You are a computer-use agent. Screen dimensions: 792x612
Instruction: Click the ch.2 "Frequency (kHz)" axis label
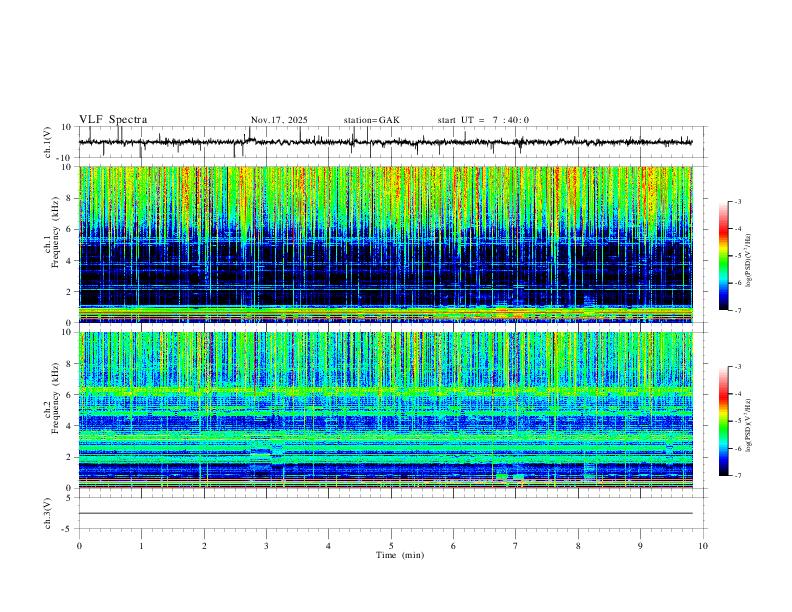pyautogui.click(x=56, y=398)
